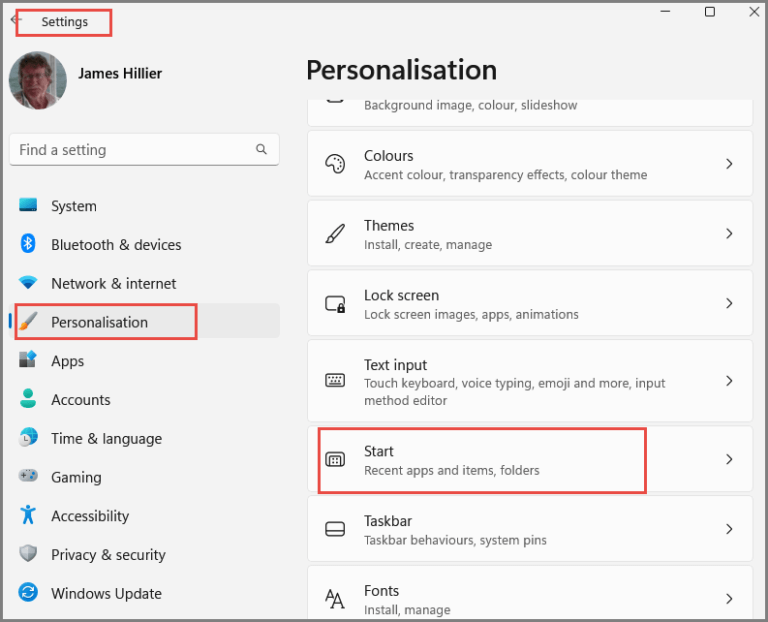Go back using the arrow icon
Viewport: 768px width, 622px height.
(16, 20)
